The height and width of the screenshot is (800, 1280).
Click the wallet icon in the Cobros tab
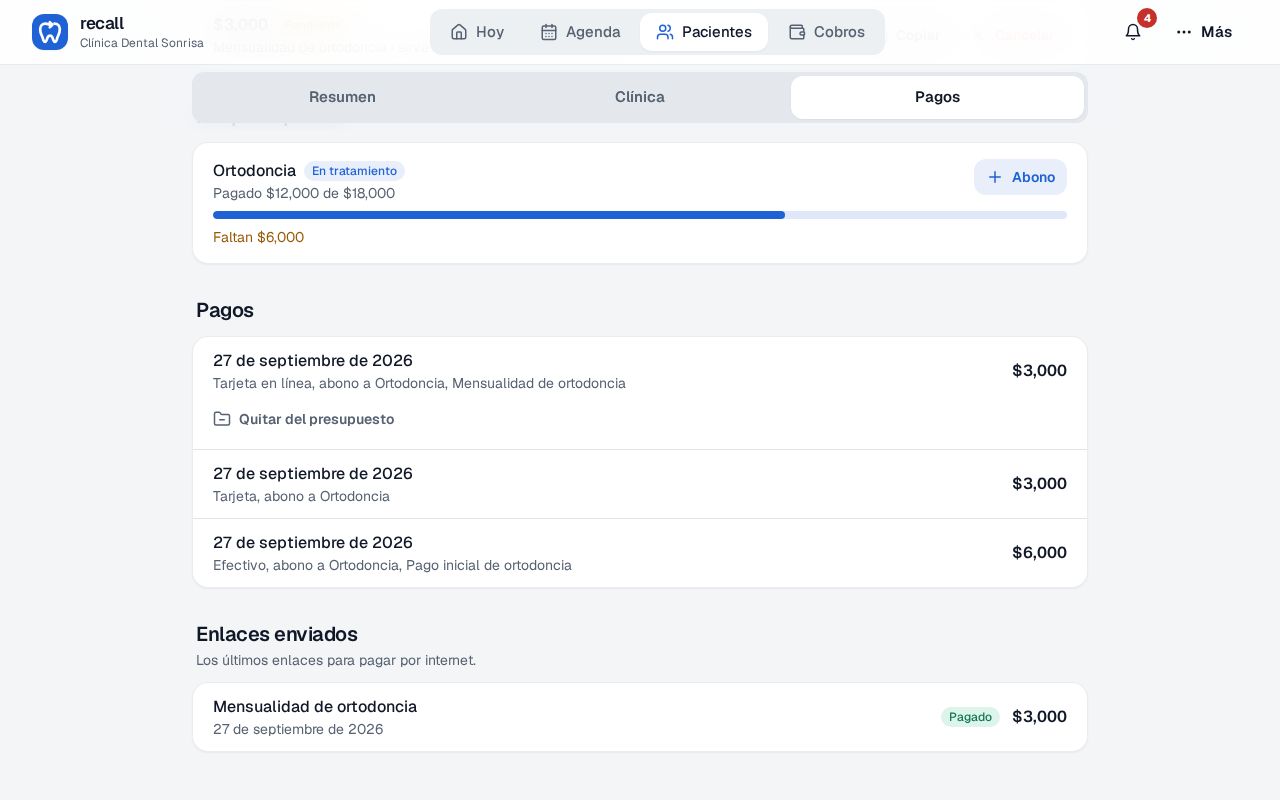(x=797, y=32)
